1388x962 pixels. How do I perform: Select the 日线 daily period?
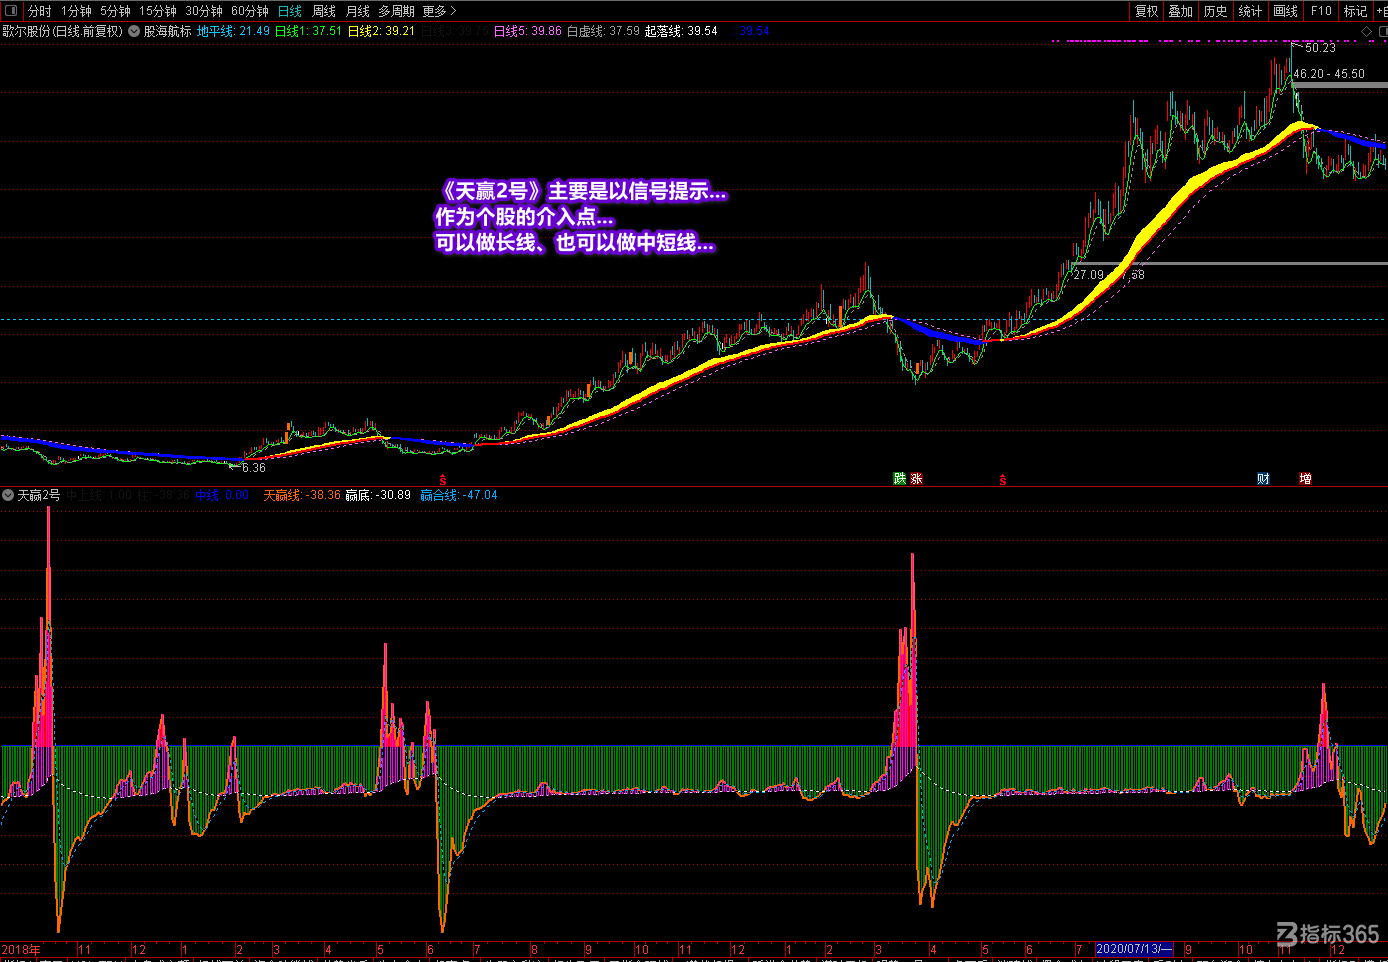pyautogui.click(x=290, y=11)
